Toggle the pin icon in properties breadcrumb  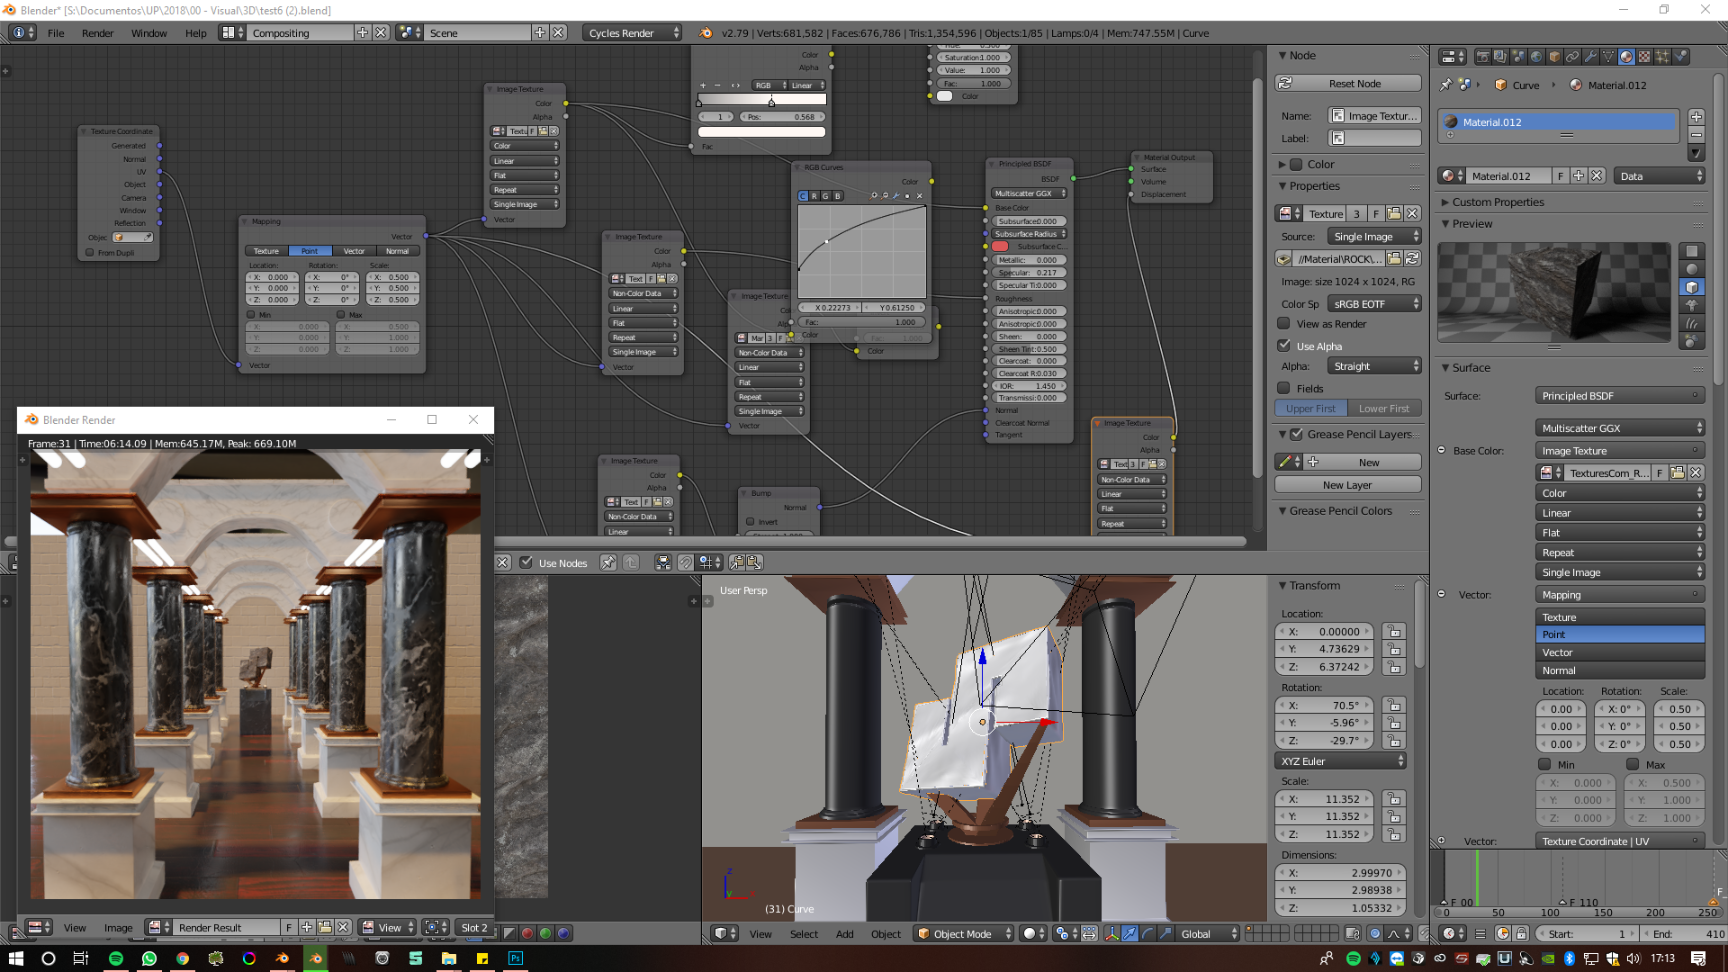[1445, 85]
